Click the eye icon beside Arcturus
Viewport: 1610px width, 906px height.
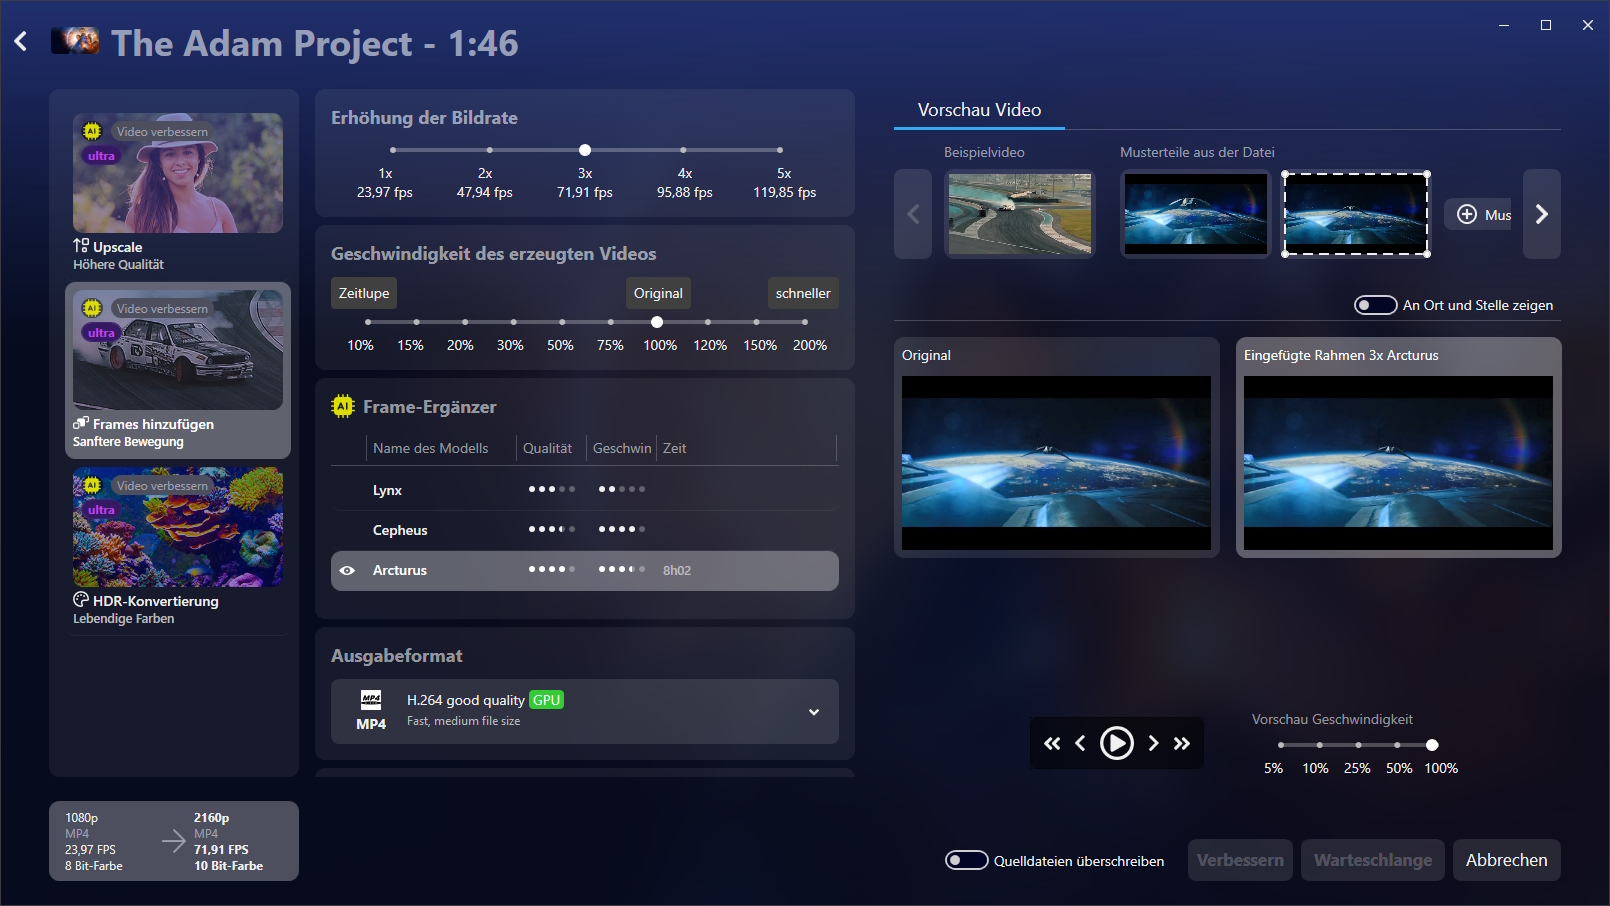pos(347,571)
